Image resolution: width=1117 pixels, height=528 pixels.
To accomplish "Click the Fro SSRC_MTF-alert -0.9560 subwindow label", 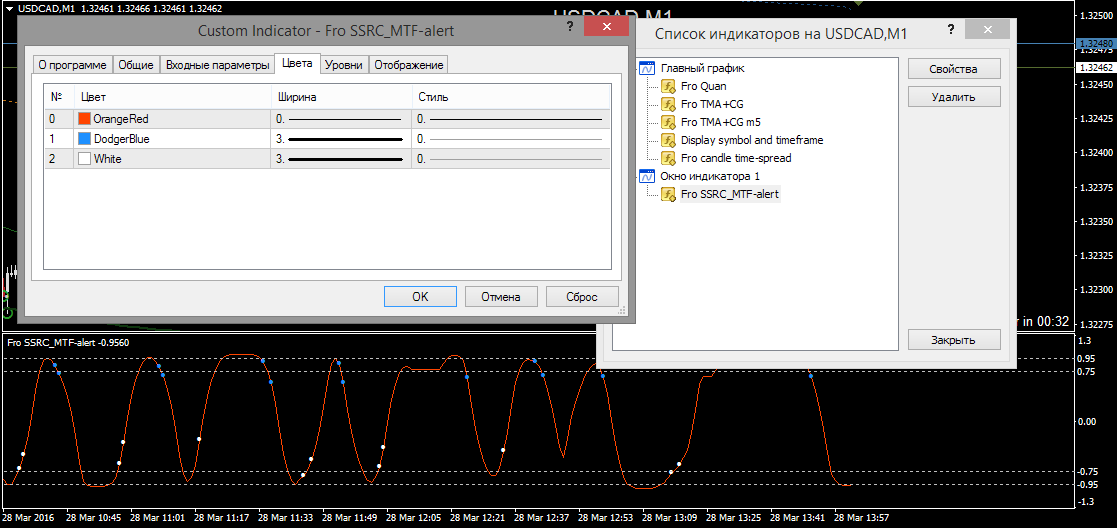I will pos(68,342).
